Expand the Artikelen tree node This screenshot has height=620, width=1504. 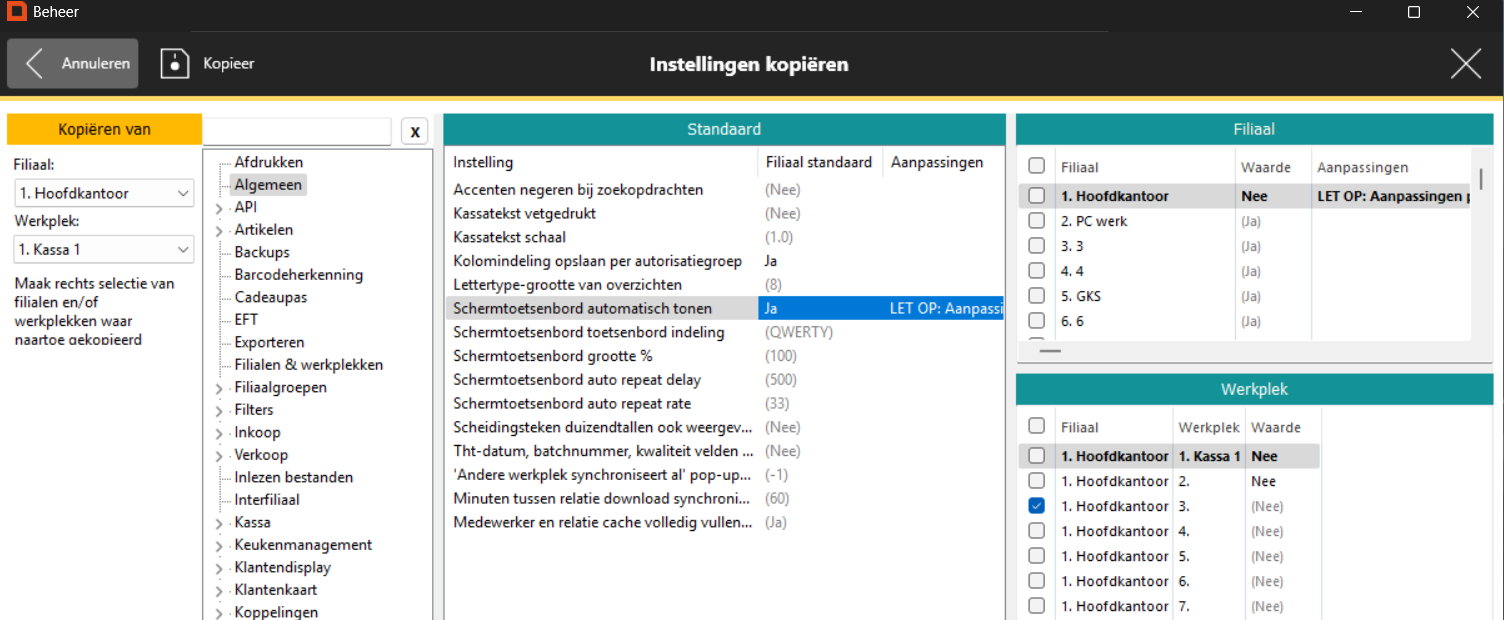219,231
